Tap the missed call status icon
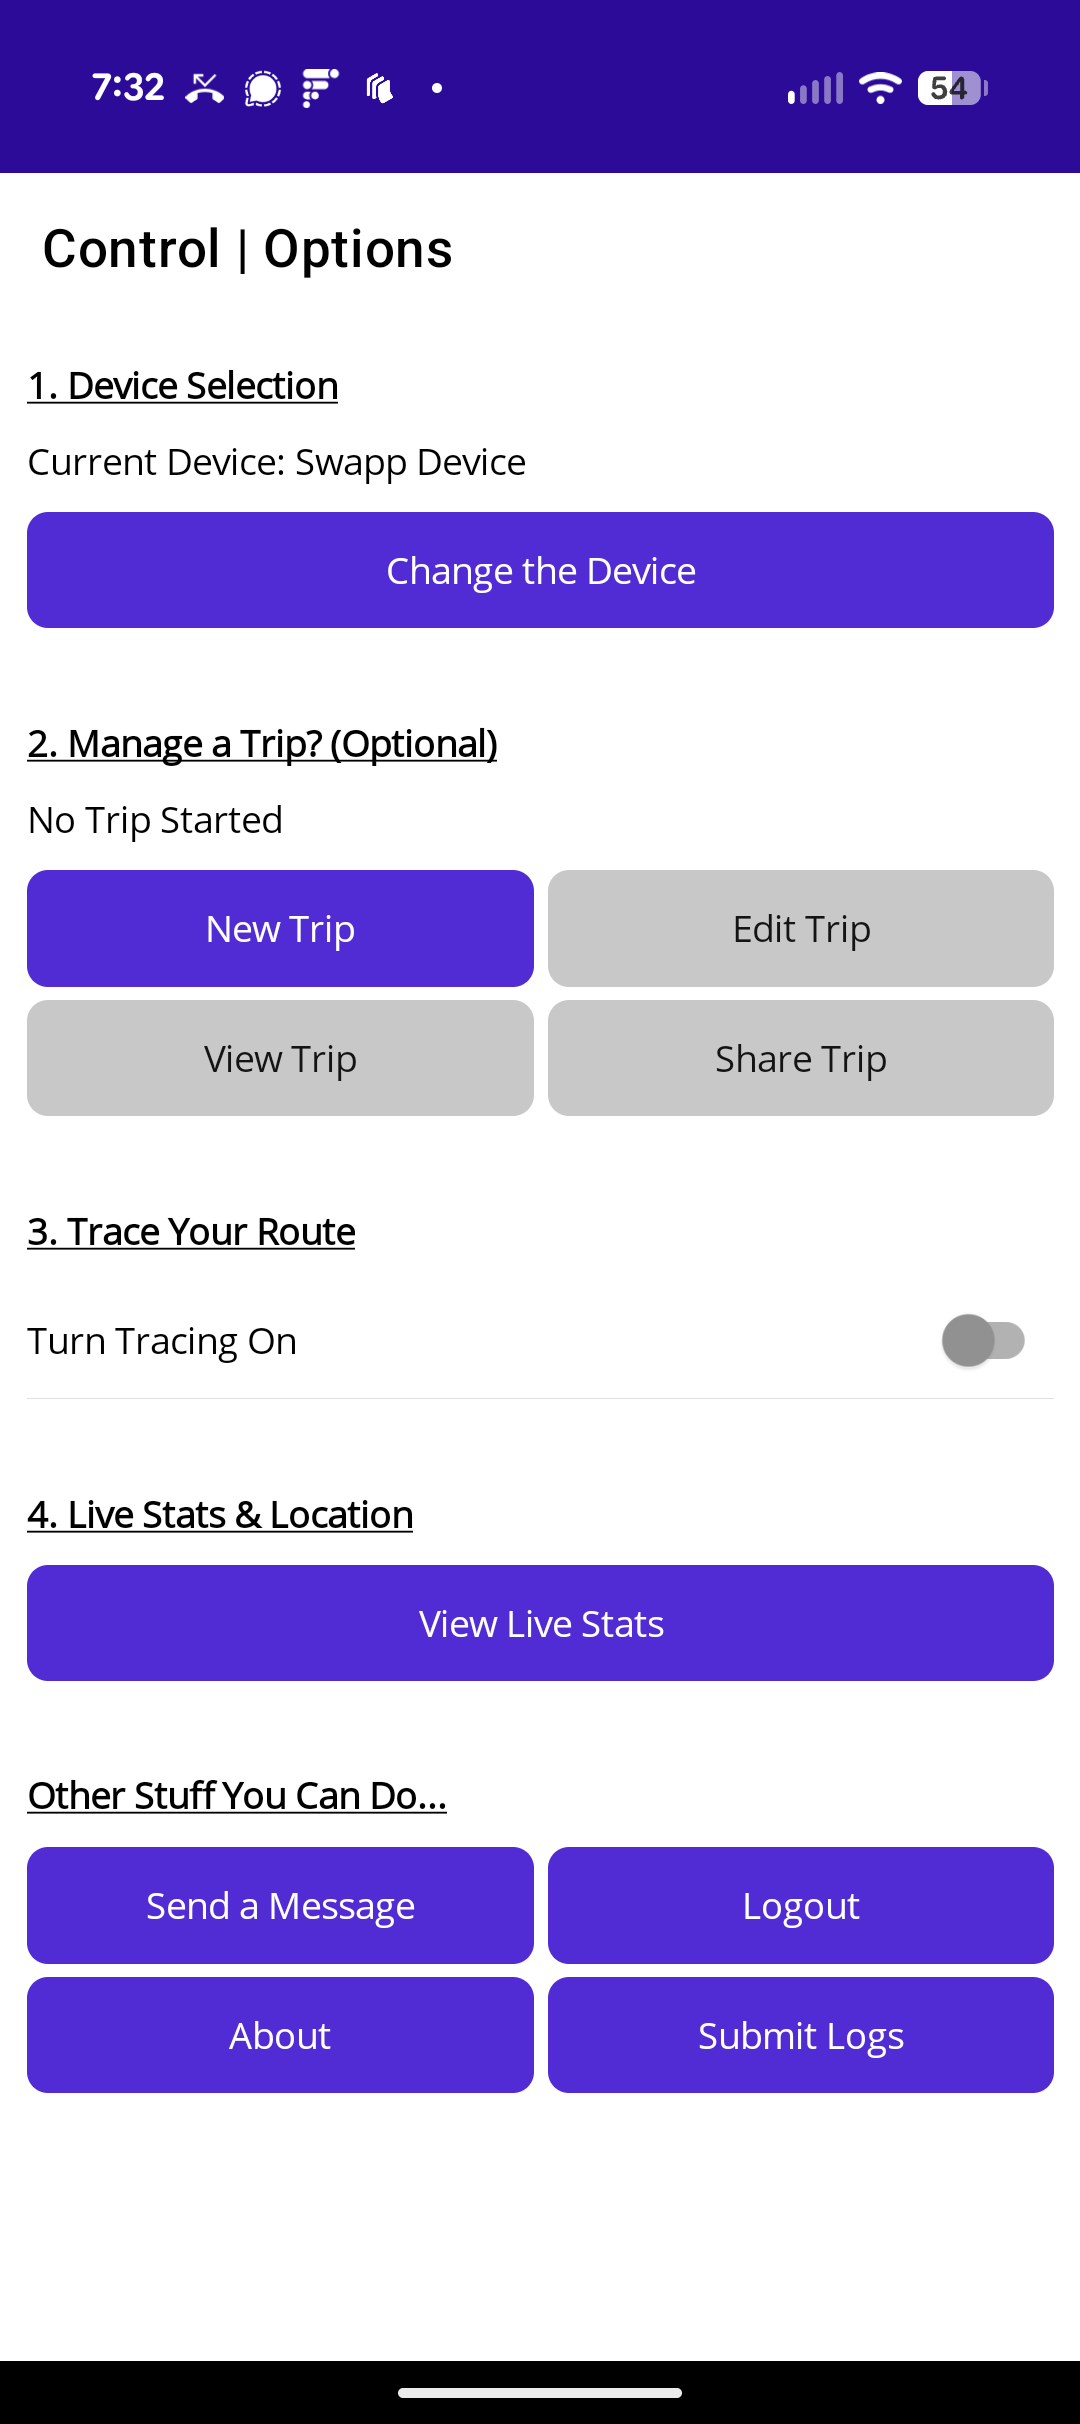Viewport: 1080px width, 2424px height. (205, 88)
